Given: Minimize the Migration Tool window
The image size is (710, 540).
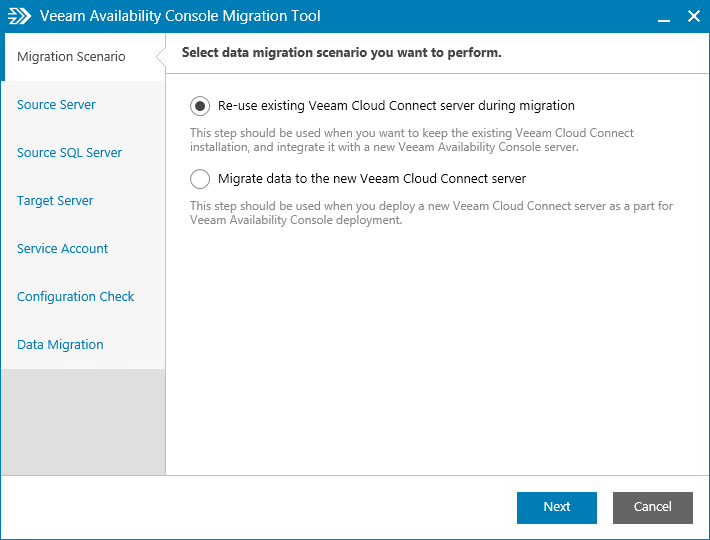Looking at the screenshot, I should tap(664, 17).
